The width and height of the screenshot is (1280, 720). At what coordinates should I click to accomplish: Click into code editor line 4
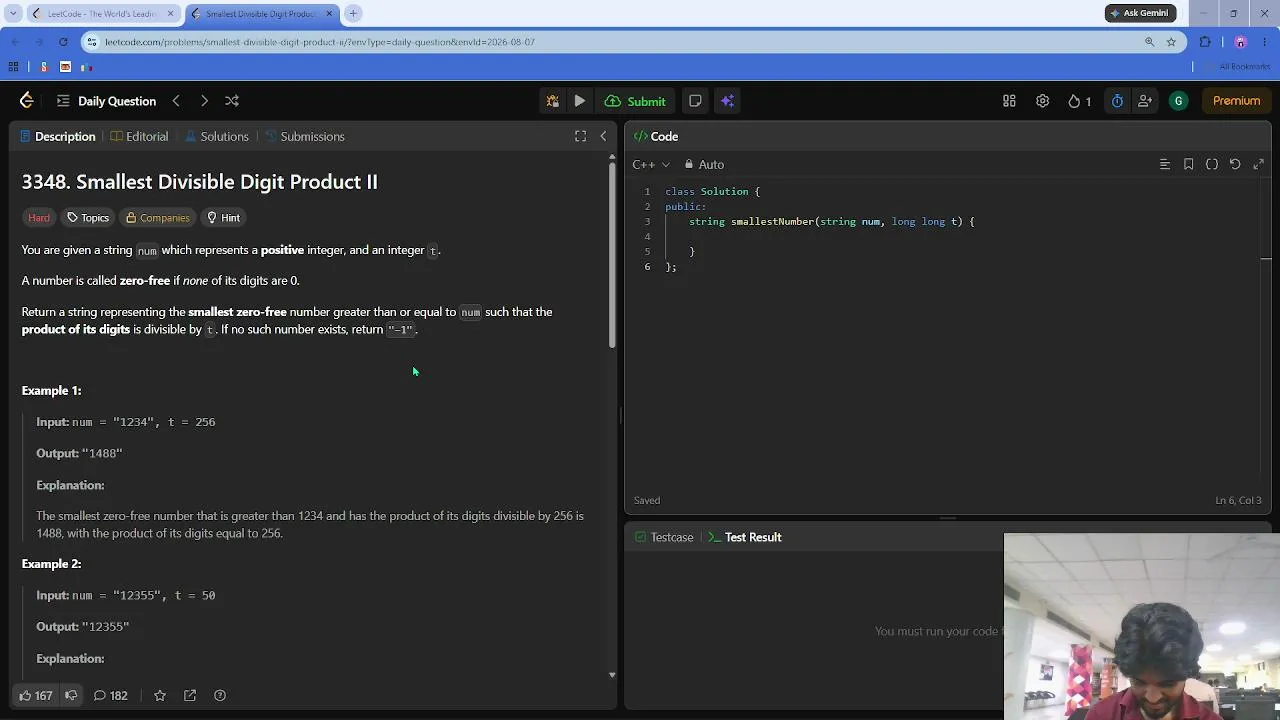(960, 236)
